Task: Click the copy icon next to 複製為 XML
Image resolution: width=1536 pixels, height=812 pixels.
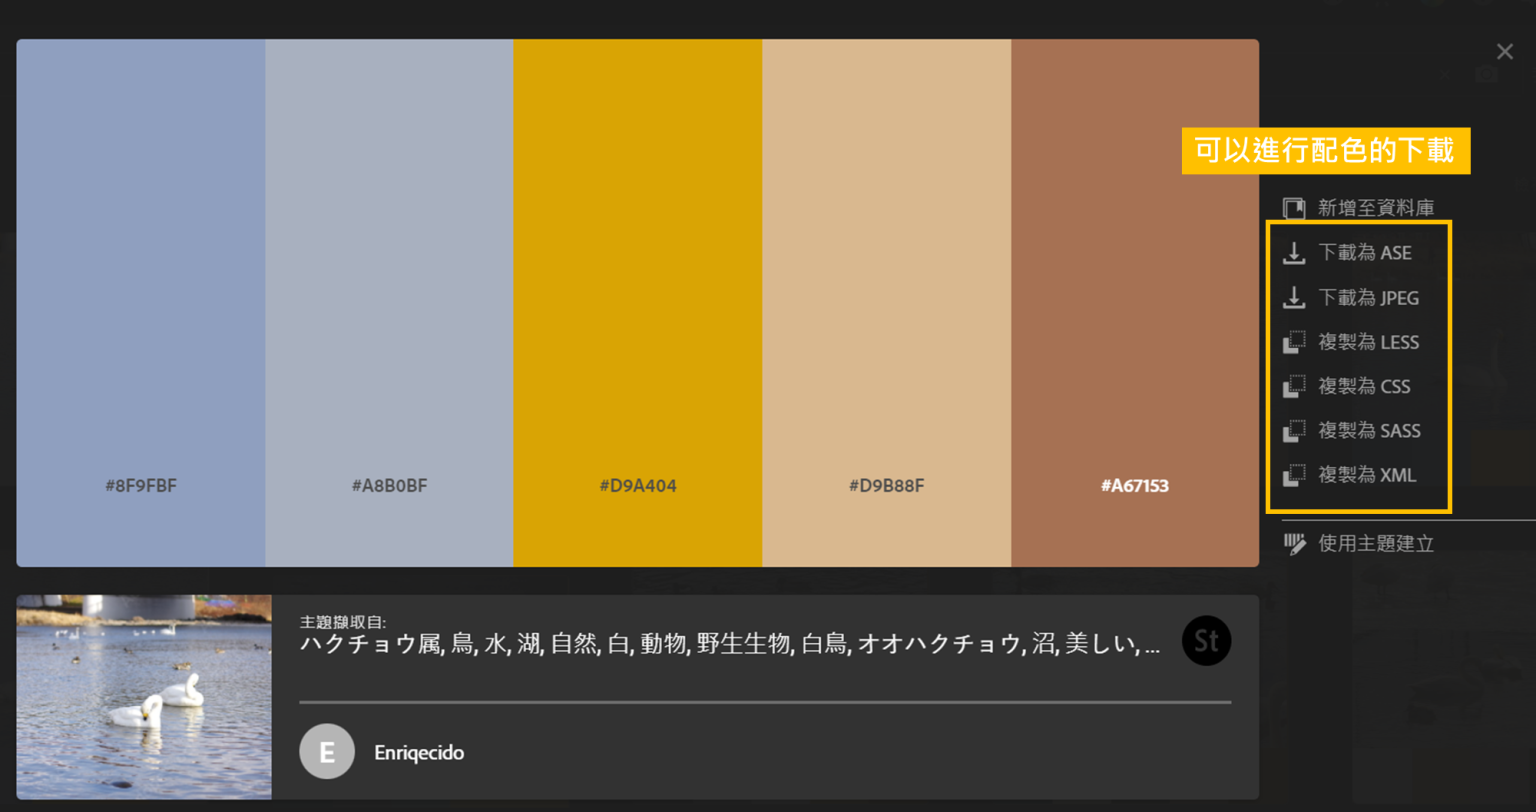Action: click(x=1296, y=475)
